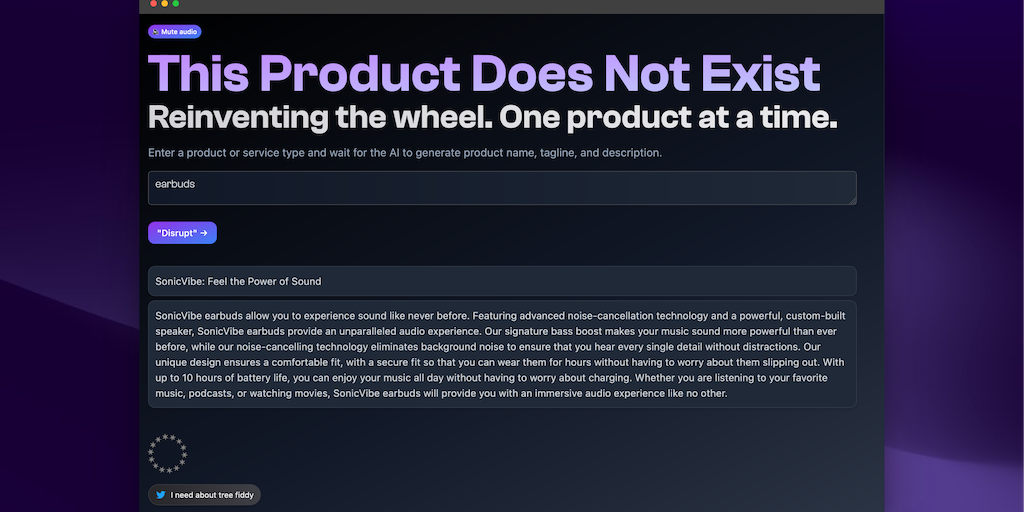Minimize the window using the yellow button

pyautogui.click(x=164, y=4)
